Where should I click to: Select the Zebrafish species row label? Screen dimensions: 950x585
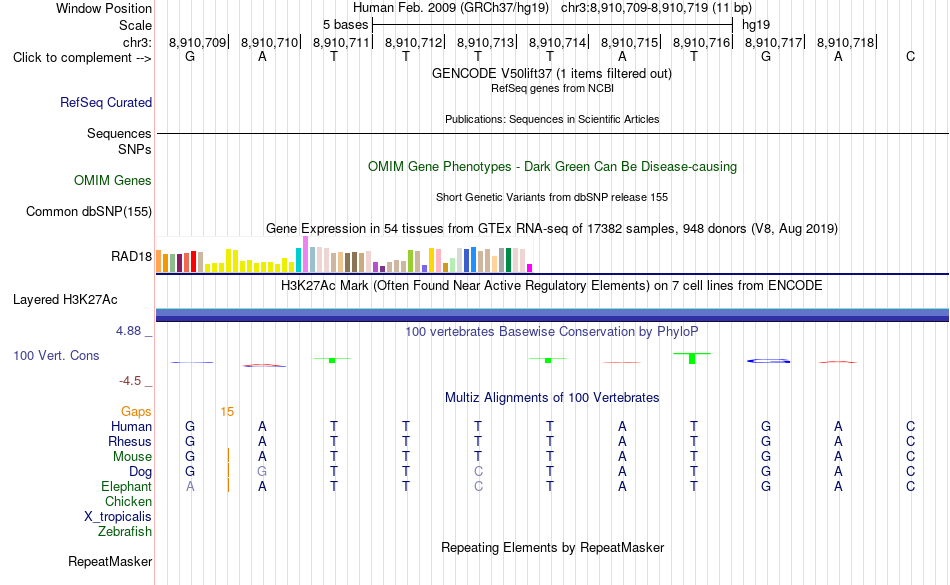pyautogui.click(x=125, y=531)
